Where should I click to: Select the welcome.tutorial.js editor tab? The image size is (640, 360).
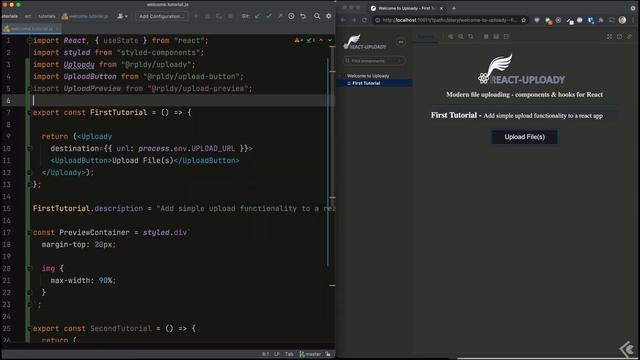click(31, 29)
